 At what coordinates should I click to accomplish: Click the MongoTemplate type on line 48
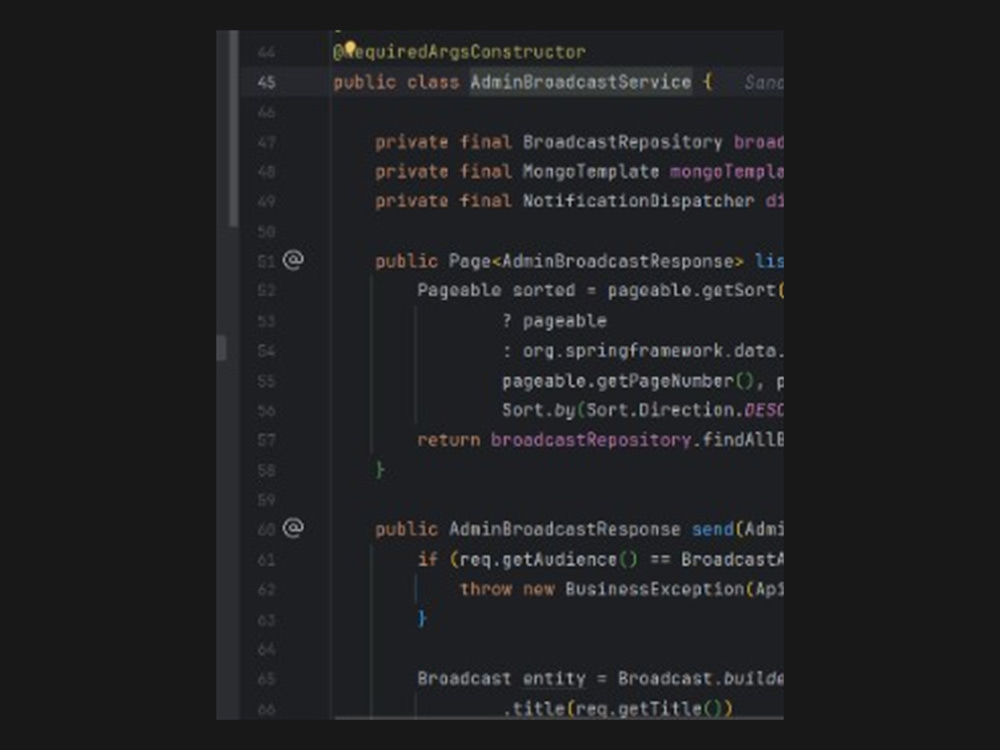pyautogui.click(x=591, y=172)
